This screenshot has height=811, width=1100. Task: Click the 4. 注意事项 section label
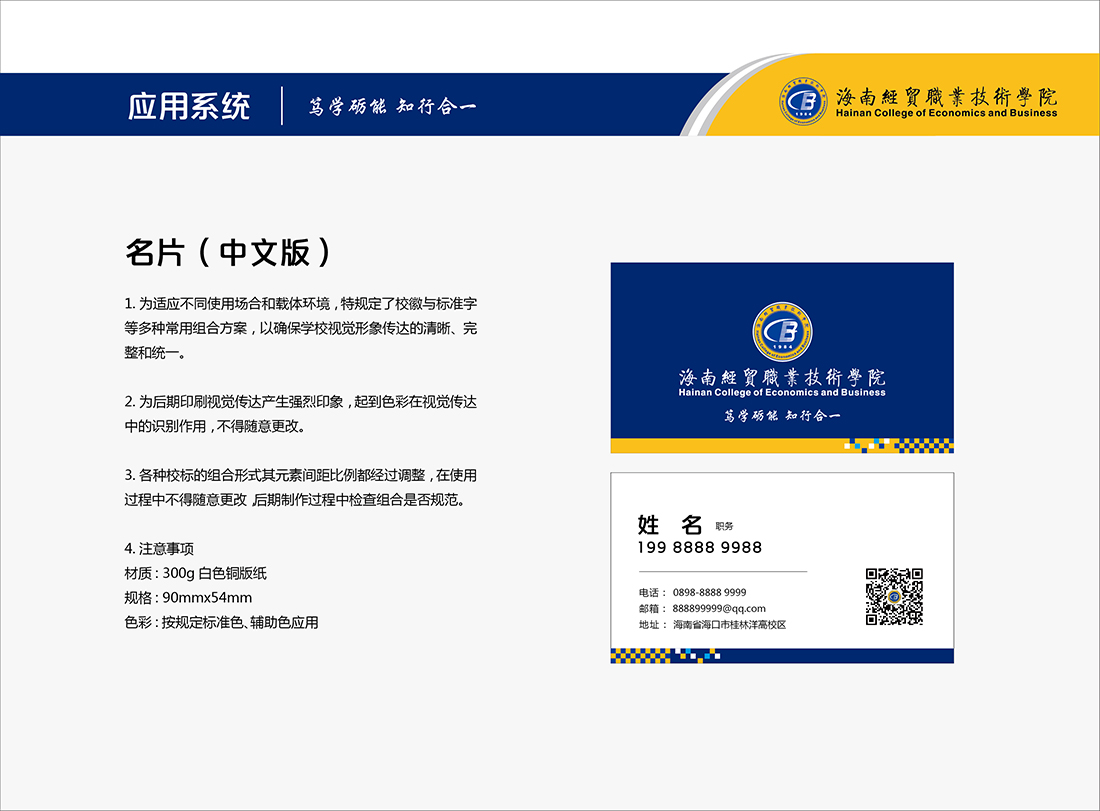(159, 548)
